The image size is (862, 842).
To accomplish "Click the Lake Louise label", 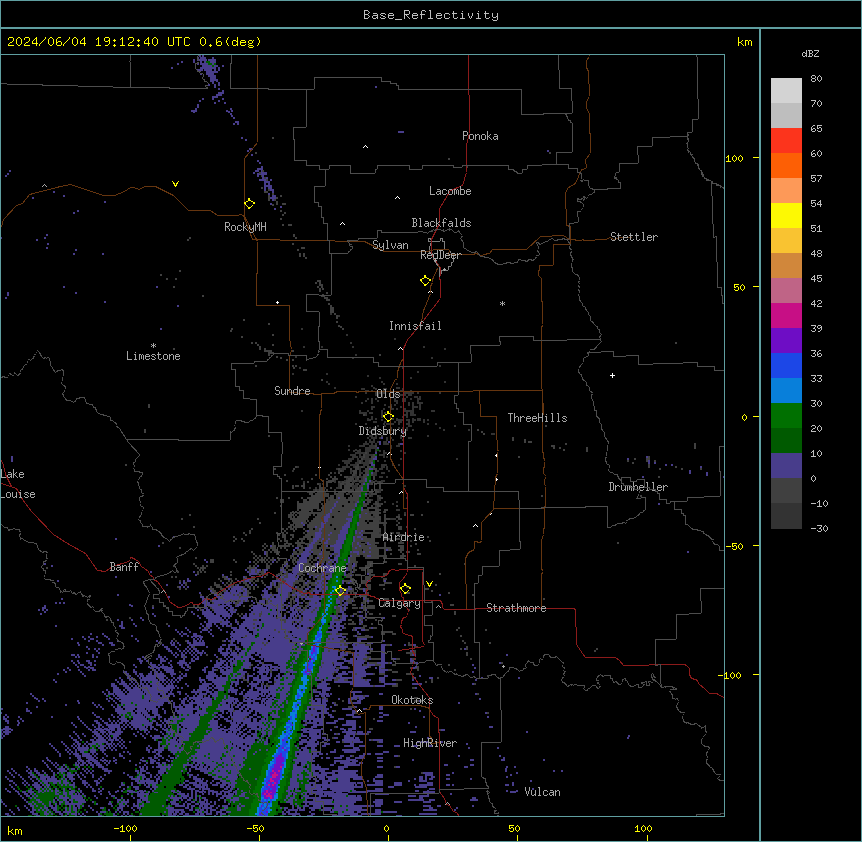I will (x=18, y=484).
